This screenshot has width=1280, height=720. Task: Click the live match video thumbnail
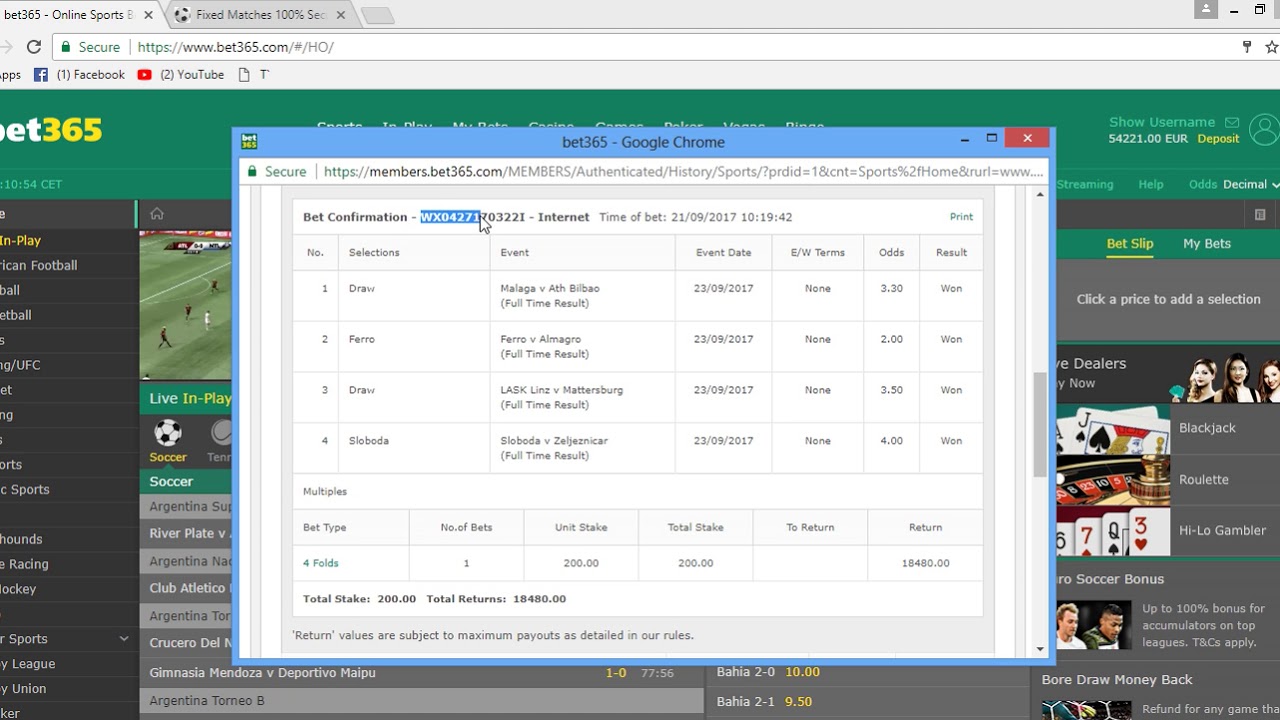click(186, 306)
